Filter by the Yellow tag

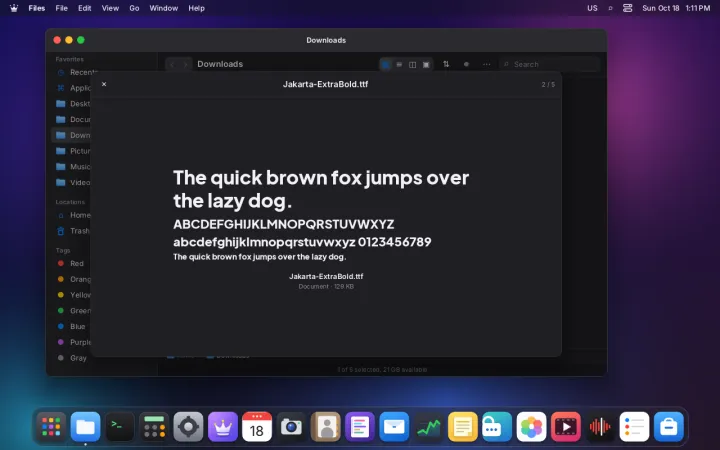pyautogui.click(x=73, y=295)
